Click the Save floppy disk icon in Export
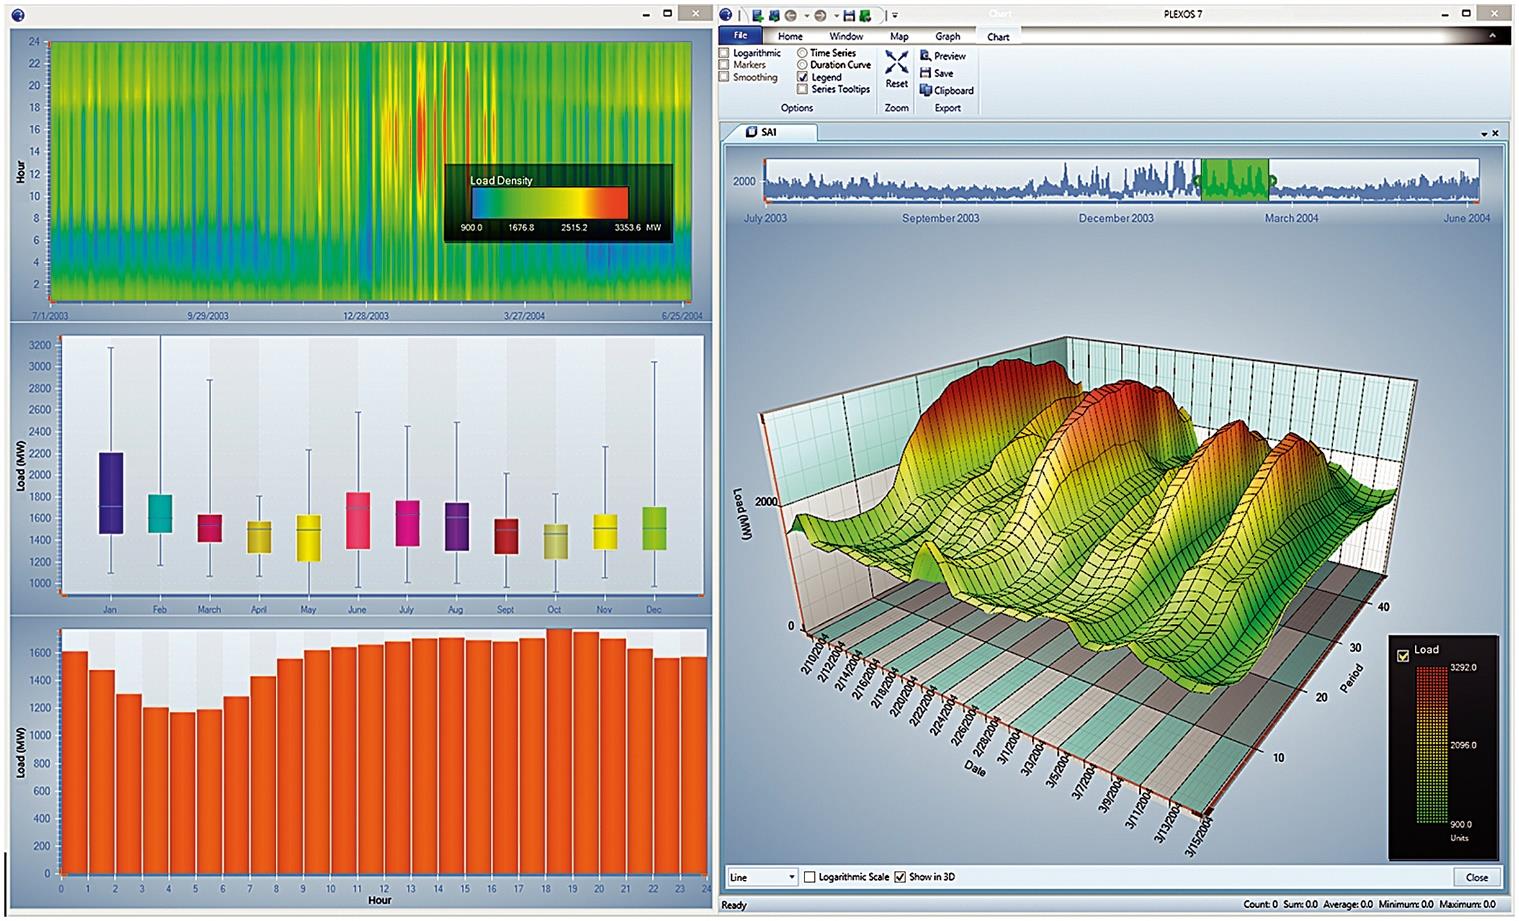This screenshot has width=1519, height=921. [x=926, y=73]
